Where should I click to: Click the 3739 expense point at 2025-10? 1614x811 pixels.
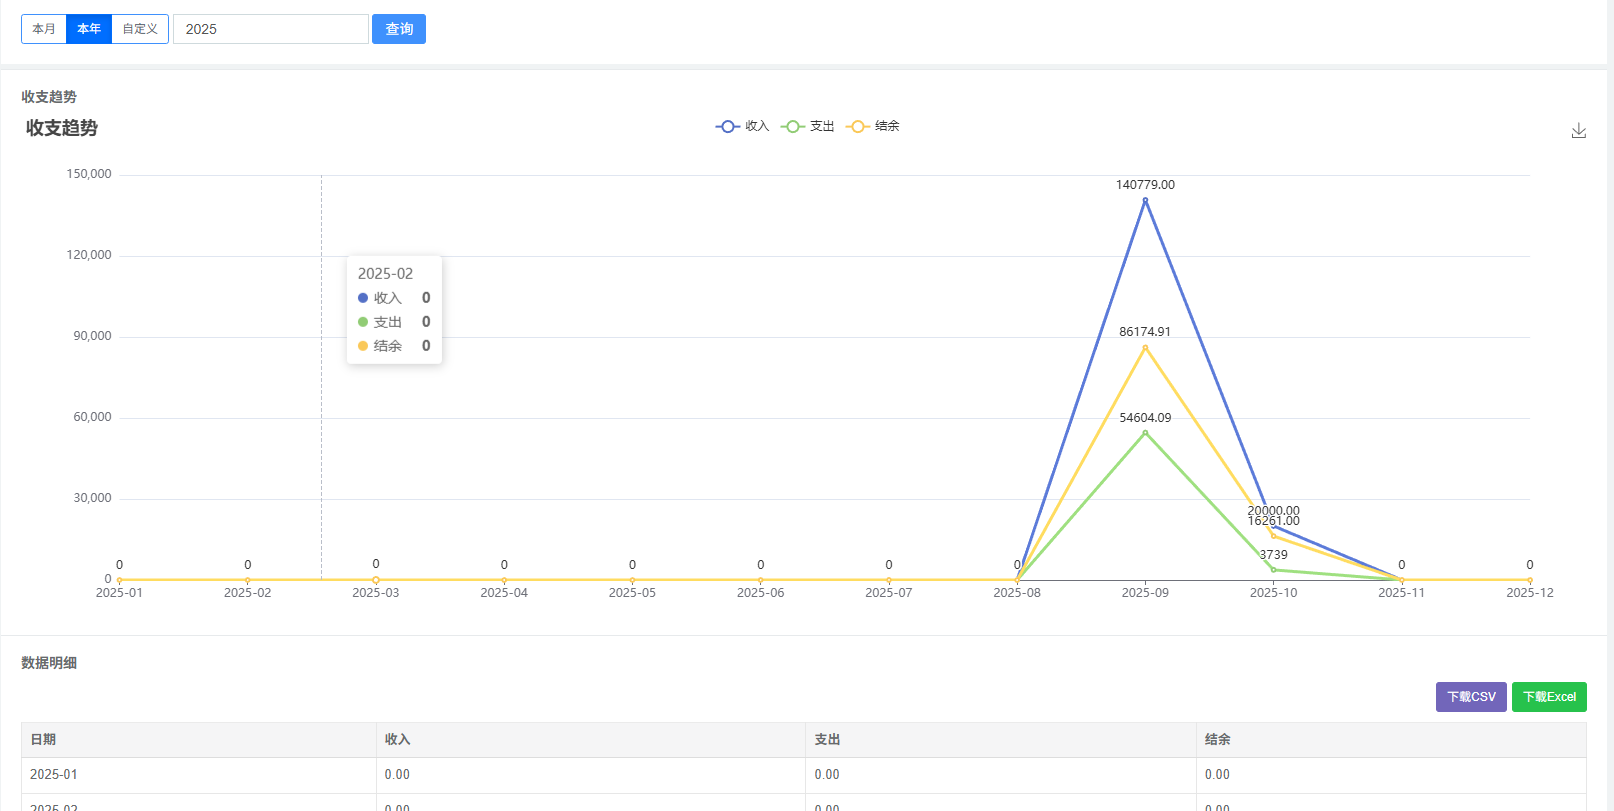(x=1273, y=570)
